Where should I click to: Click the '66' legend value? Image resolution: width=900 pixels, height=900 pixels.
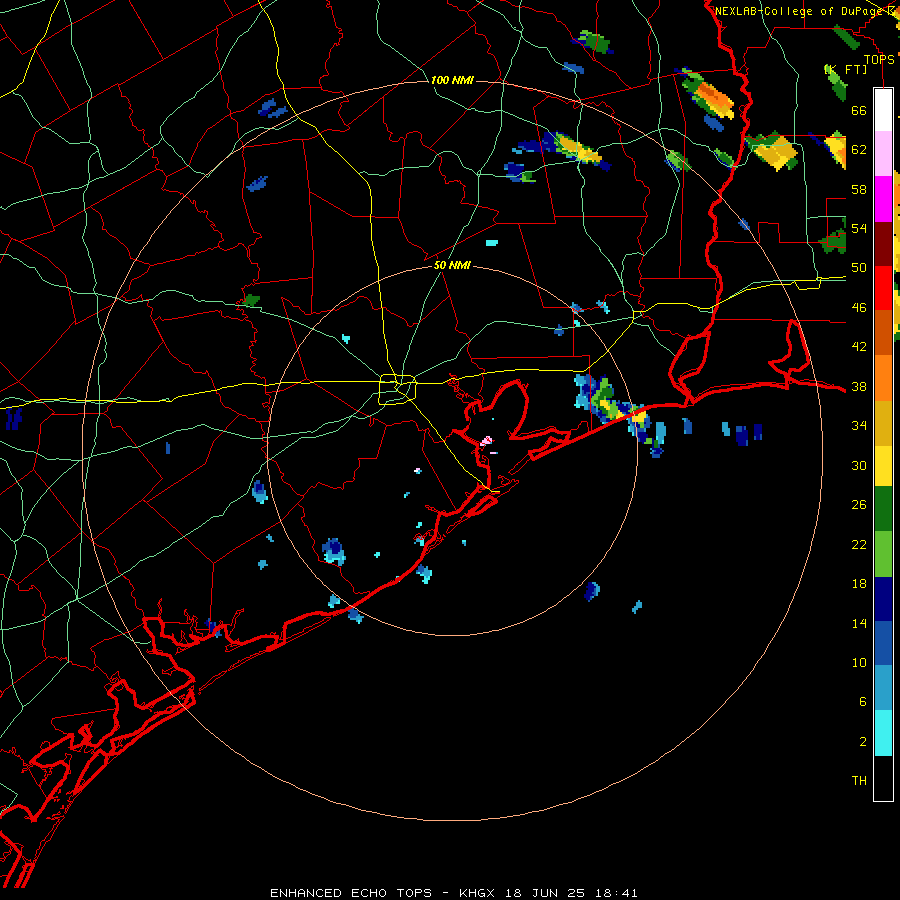point(859,110)
